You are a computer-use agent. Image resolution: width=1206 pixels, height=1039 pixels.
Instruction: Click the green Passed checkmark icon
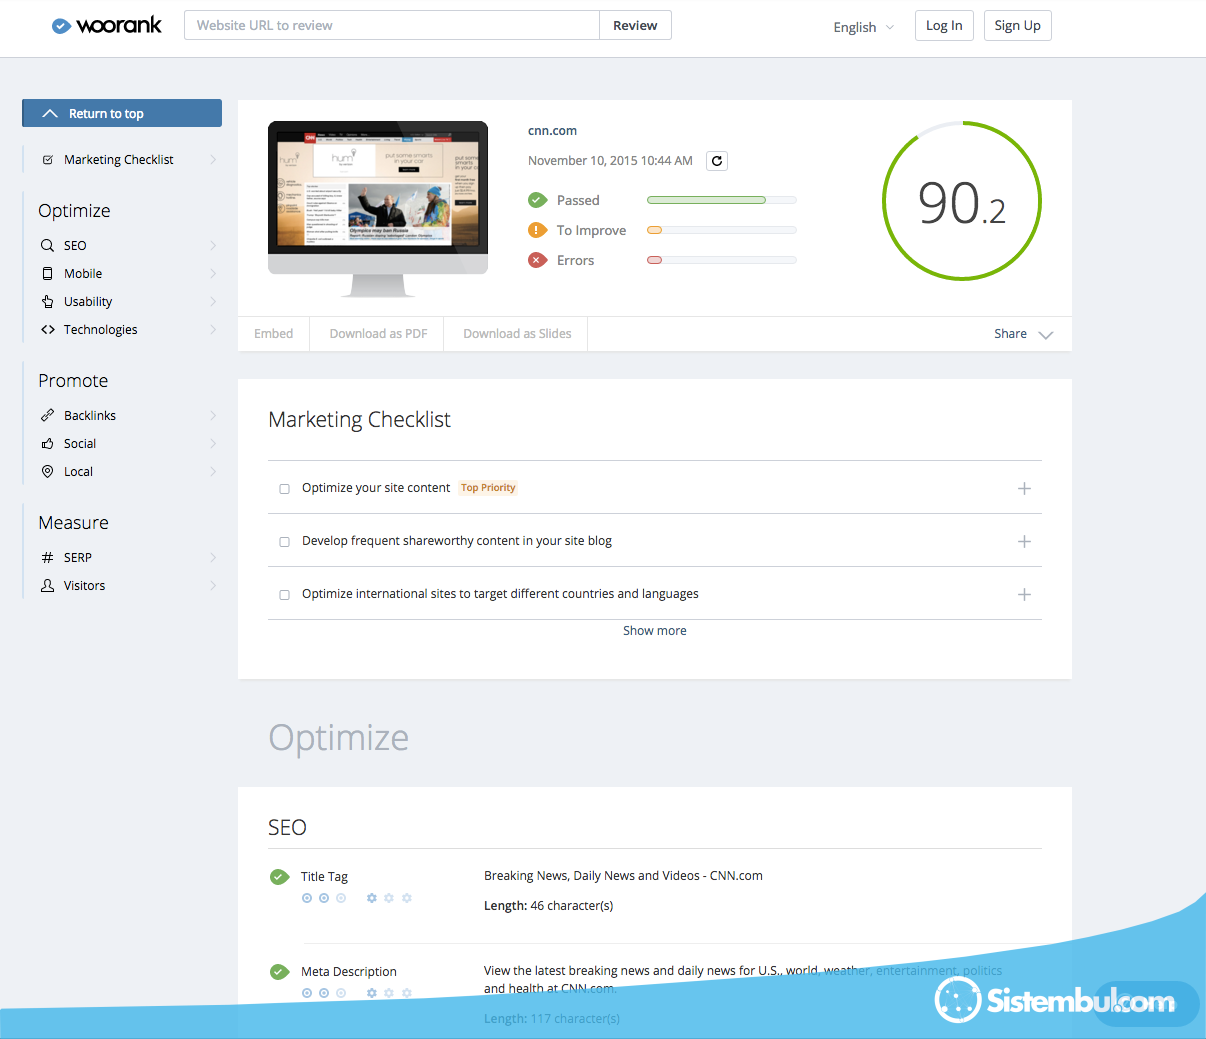coord(538,200)
